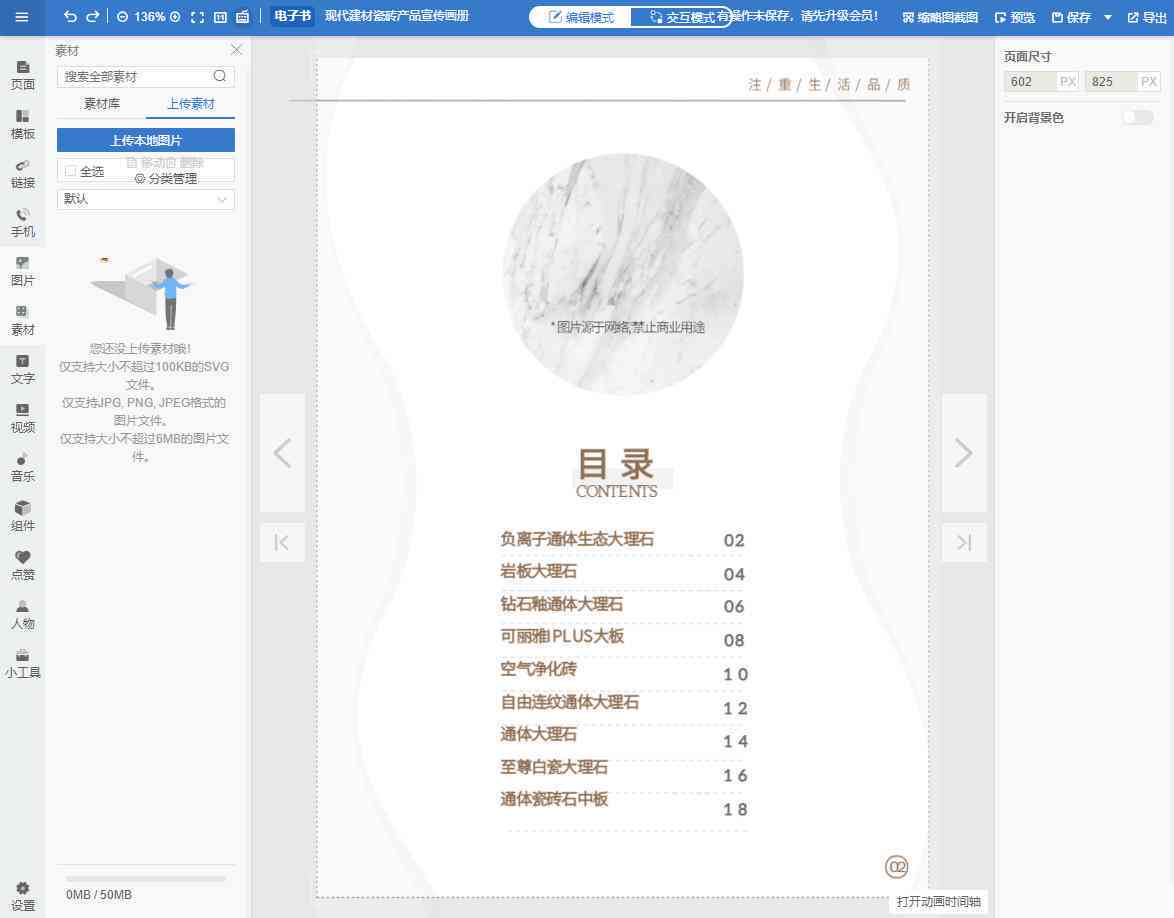Select 自由连纹通体大理石 contents entry
This screenshot has width=1174, height=918.
[570, 702]
